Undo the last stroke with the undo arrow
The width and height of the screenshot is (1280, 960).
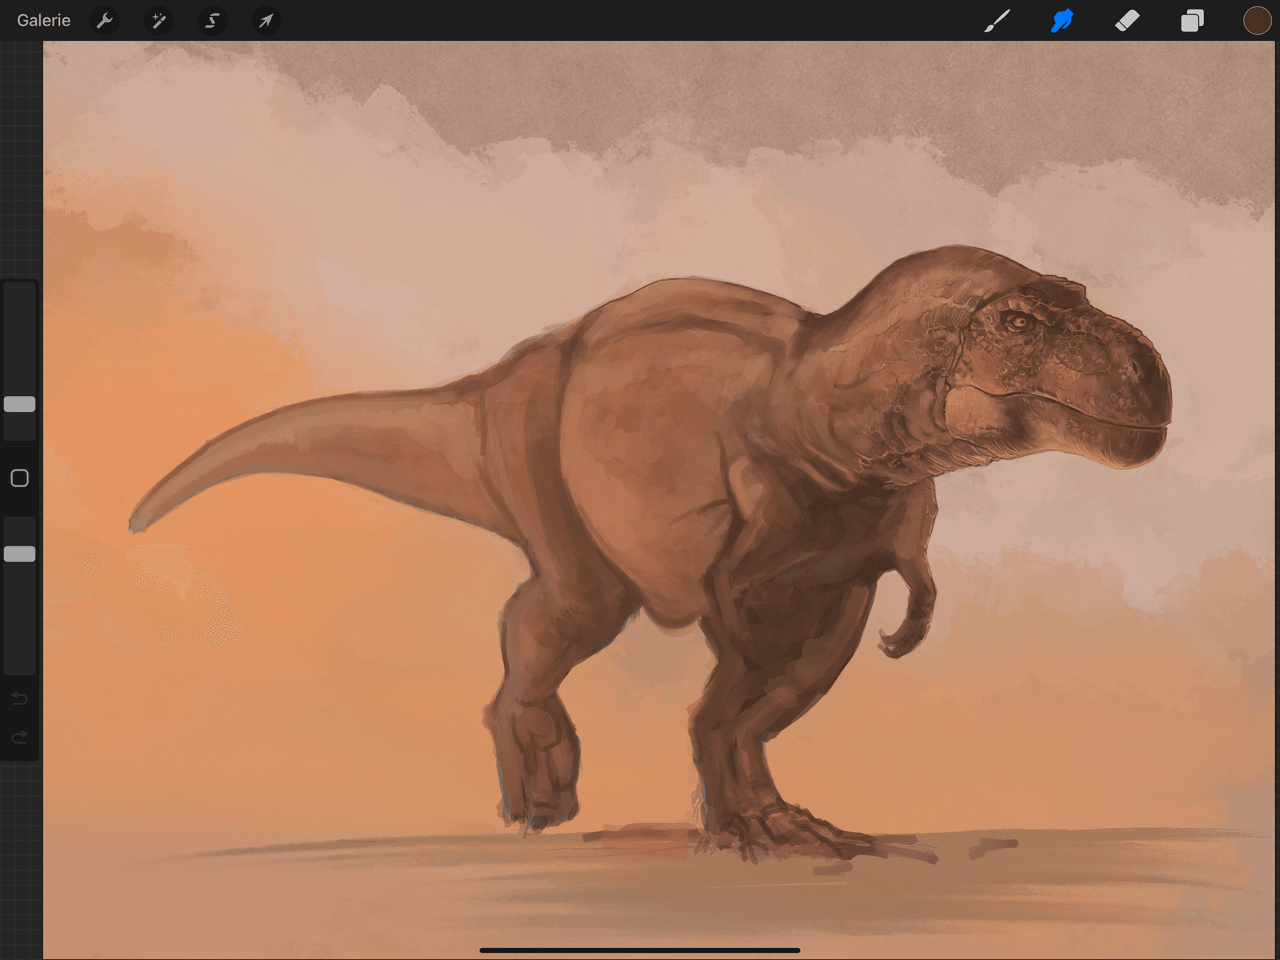[20, 698]
